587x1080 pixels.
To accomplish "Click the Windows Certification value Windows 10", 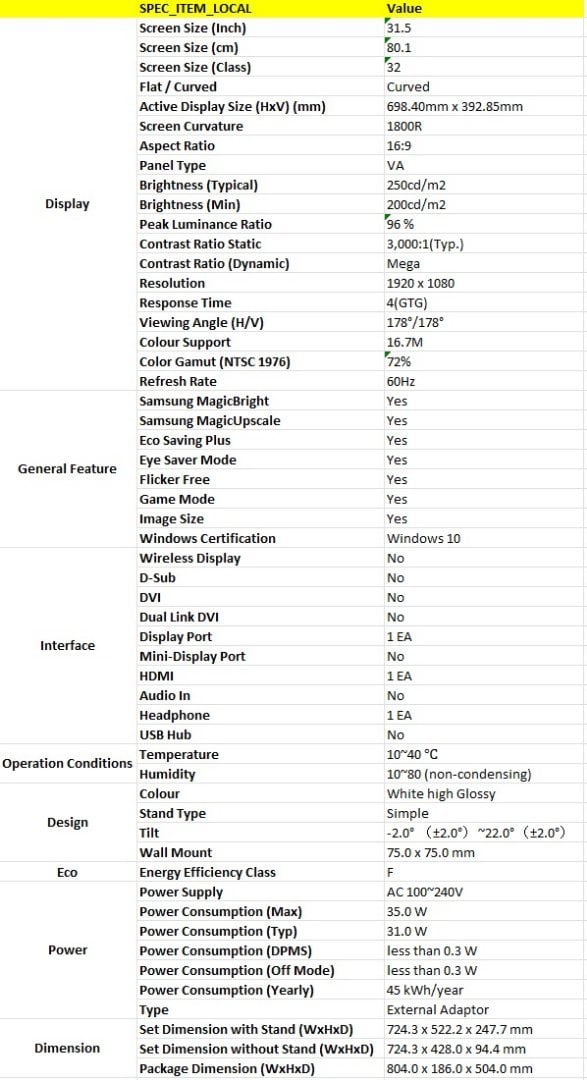I will [484, 539].
